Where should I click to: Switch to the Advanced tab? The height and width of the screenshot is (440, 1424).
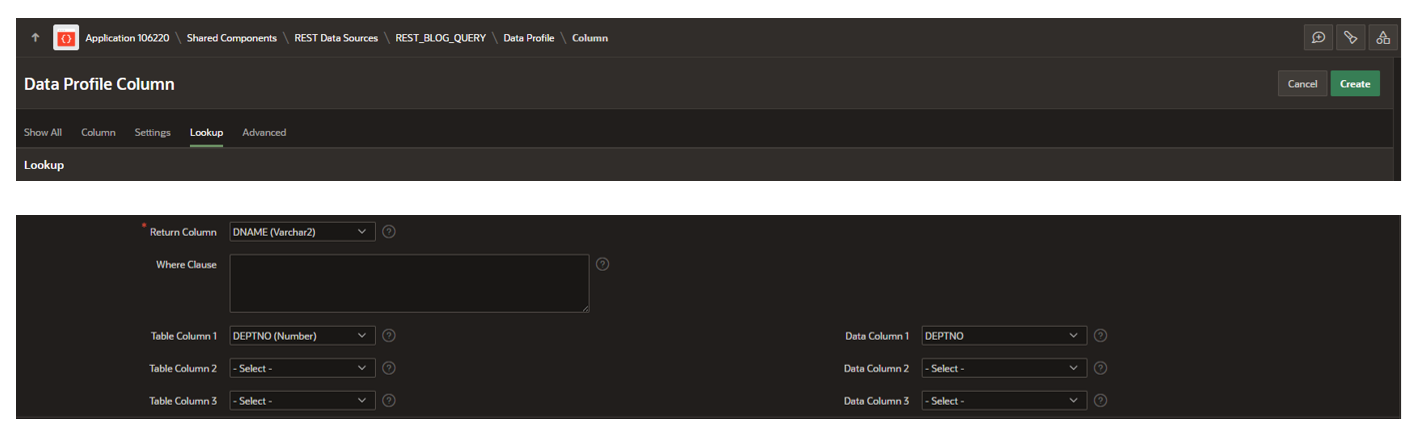coord(264,133)
